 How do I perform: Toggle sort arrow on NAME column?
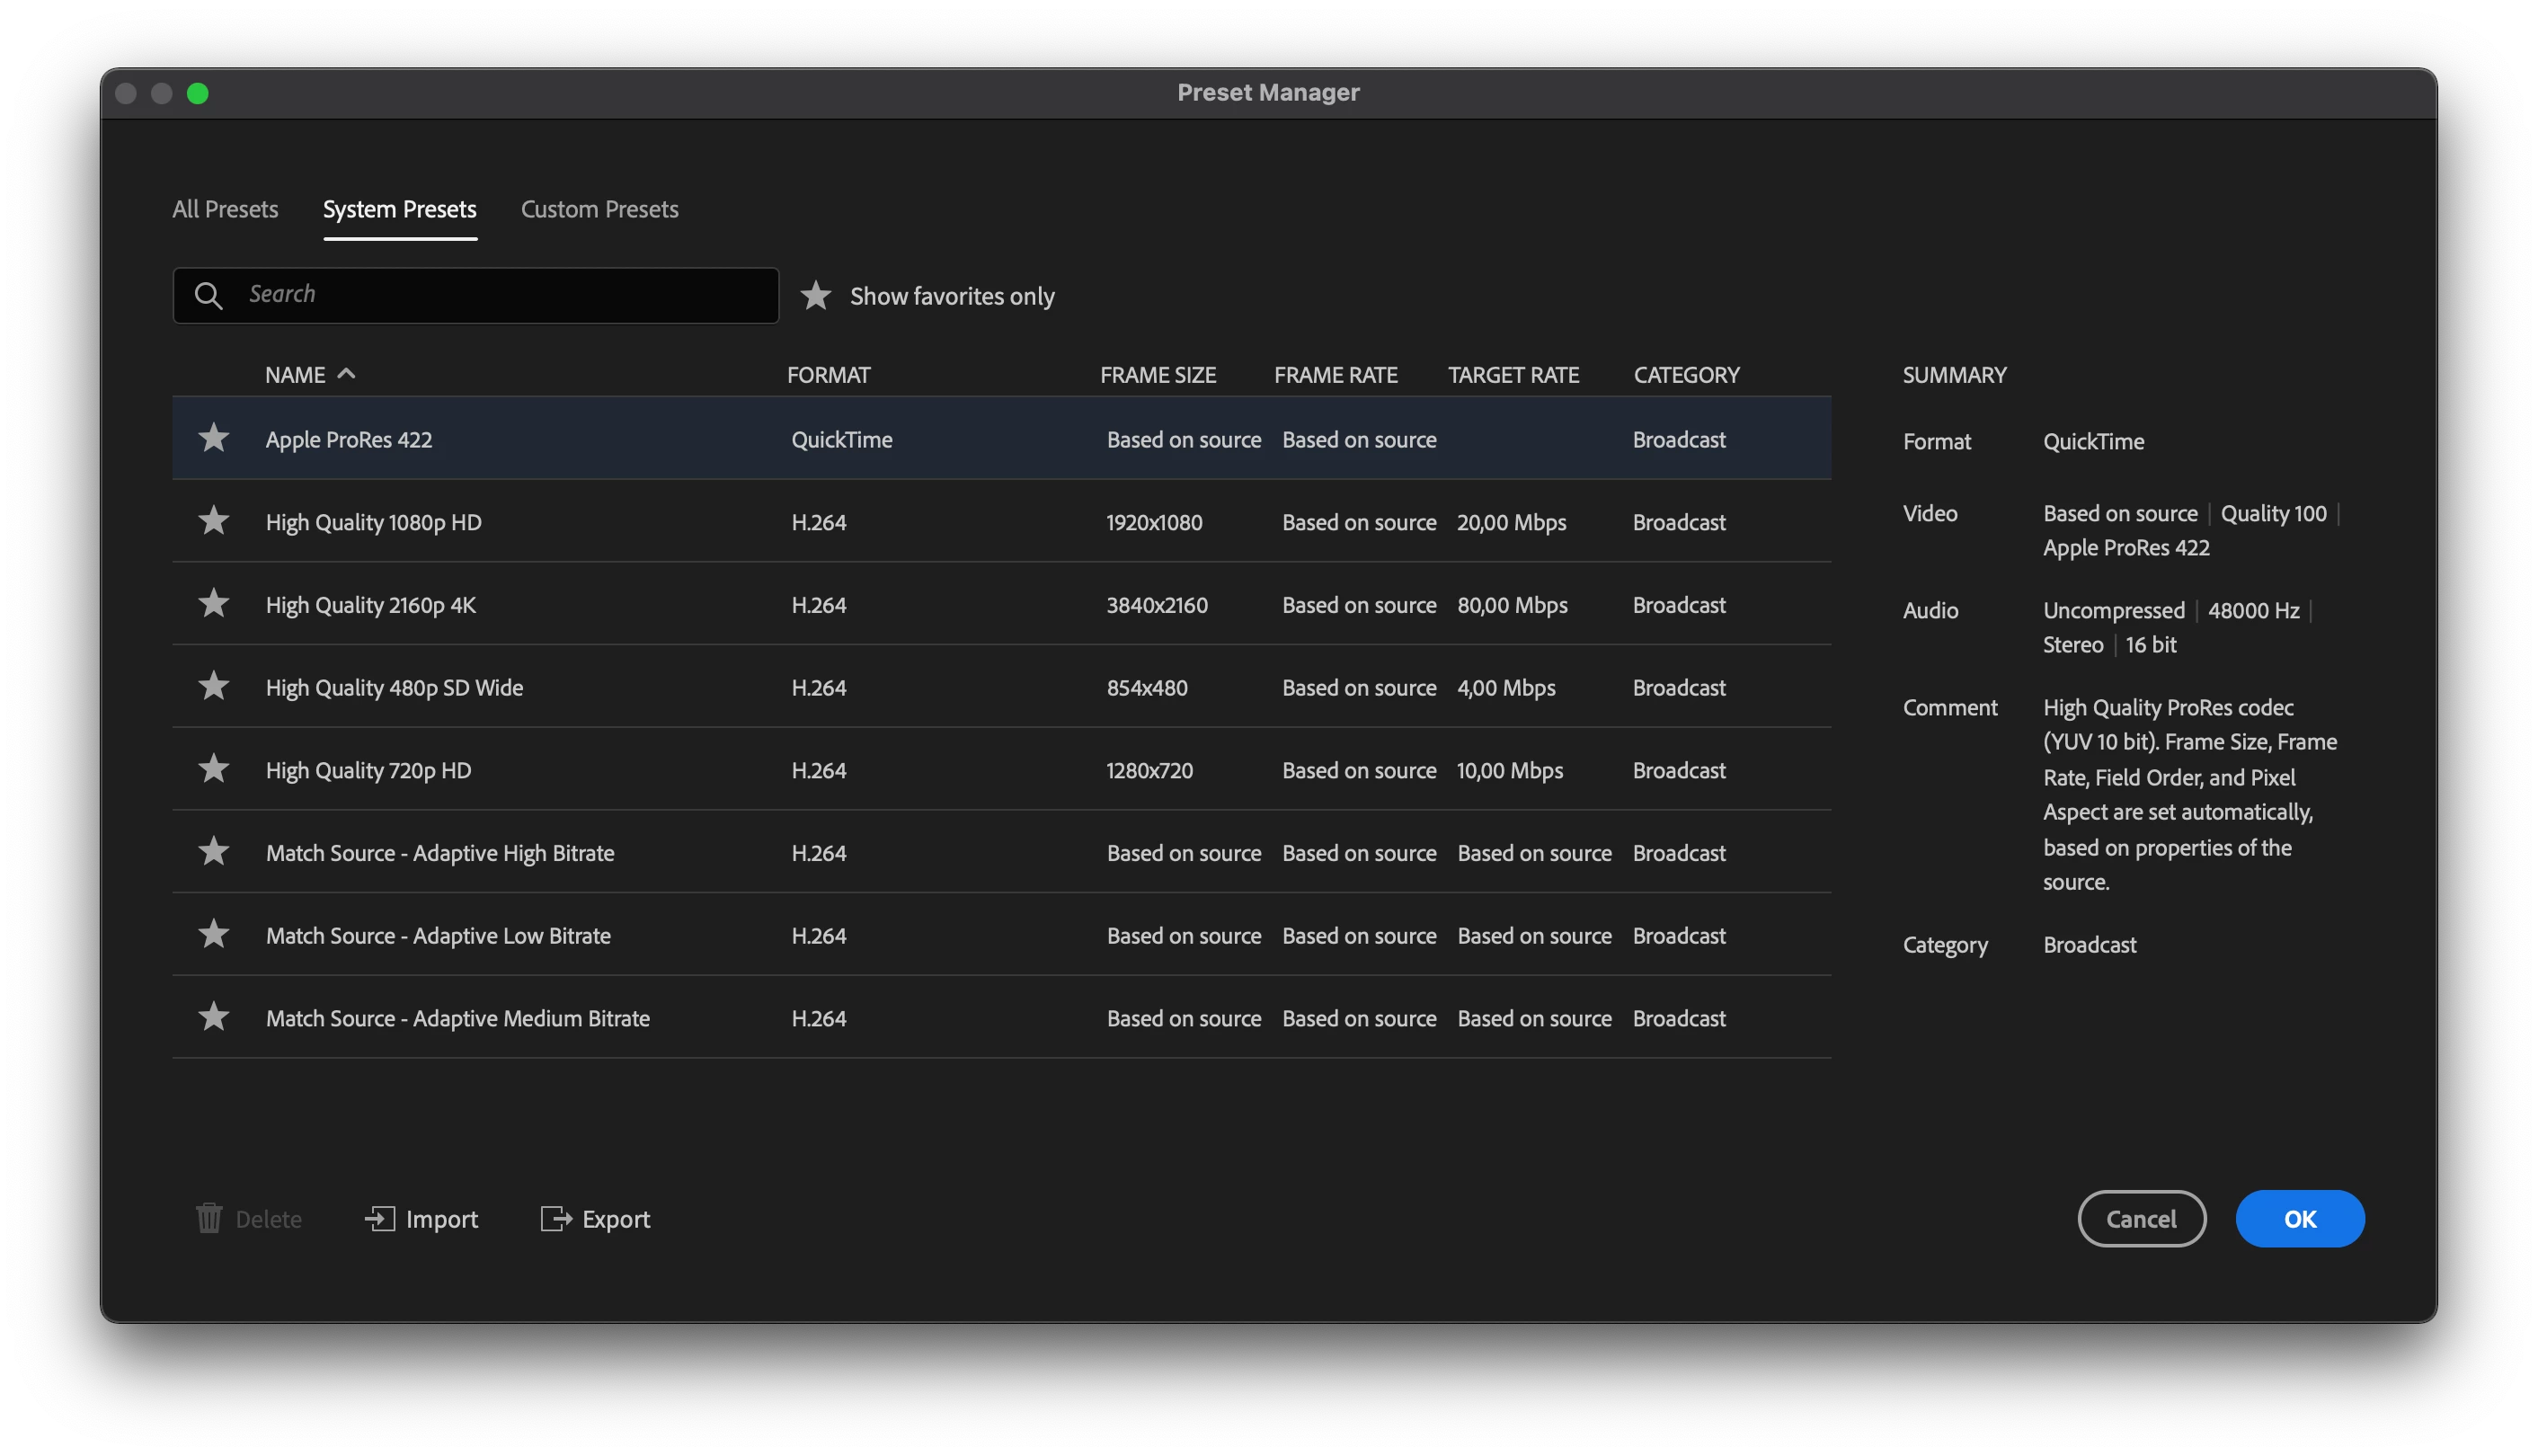tap(346, 374)
